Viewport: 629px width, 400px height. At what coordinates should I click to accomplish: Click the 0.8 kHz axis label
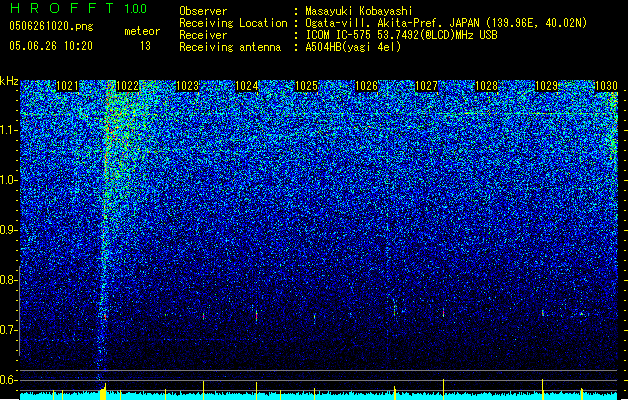pyautogui.click(x=9, y=280)
